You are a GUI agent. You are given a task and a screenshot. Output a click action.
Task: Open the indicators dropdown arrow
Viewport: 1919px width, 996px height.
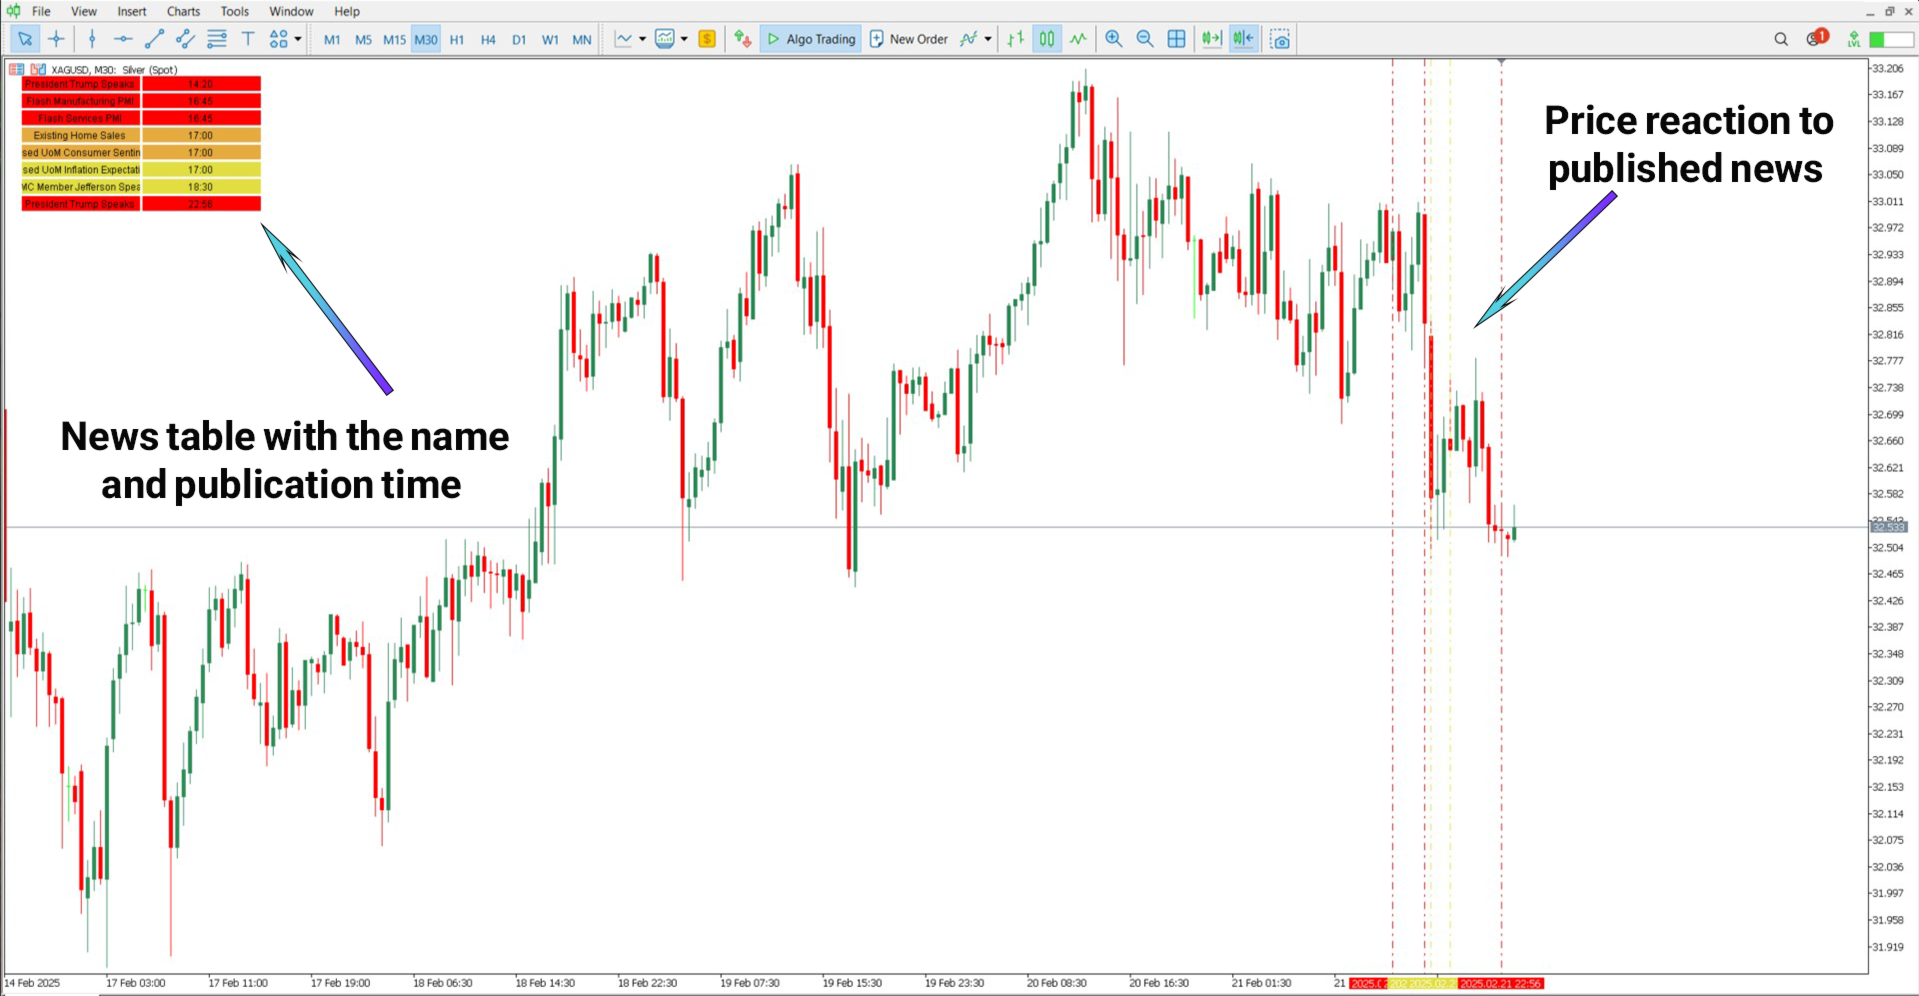pyautogui.click(x=990, y=39)
